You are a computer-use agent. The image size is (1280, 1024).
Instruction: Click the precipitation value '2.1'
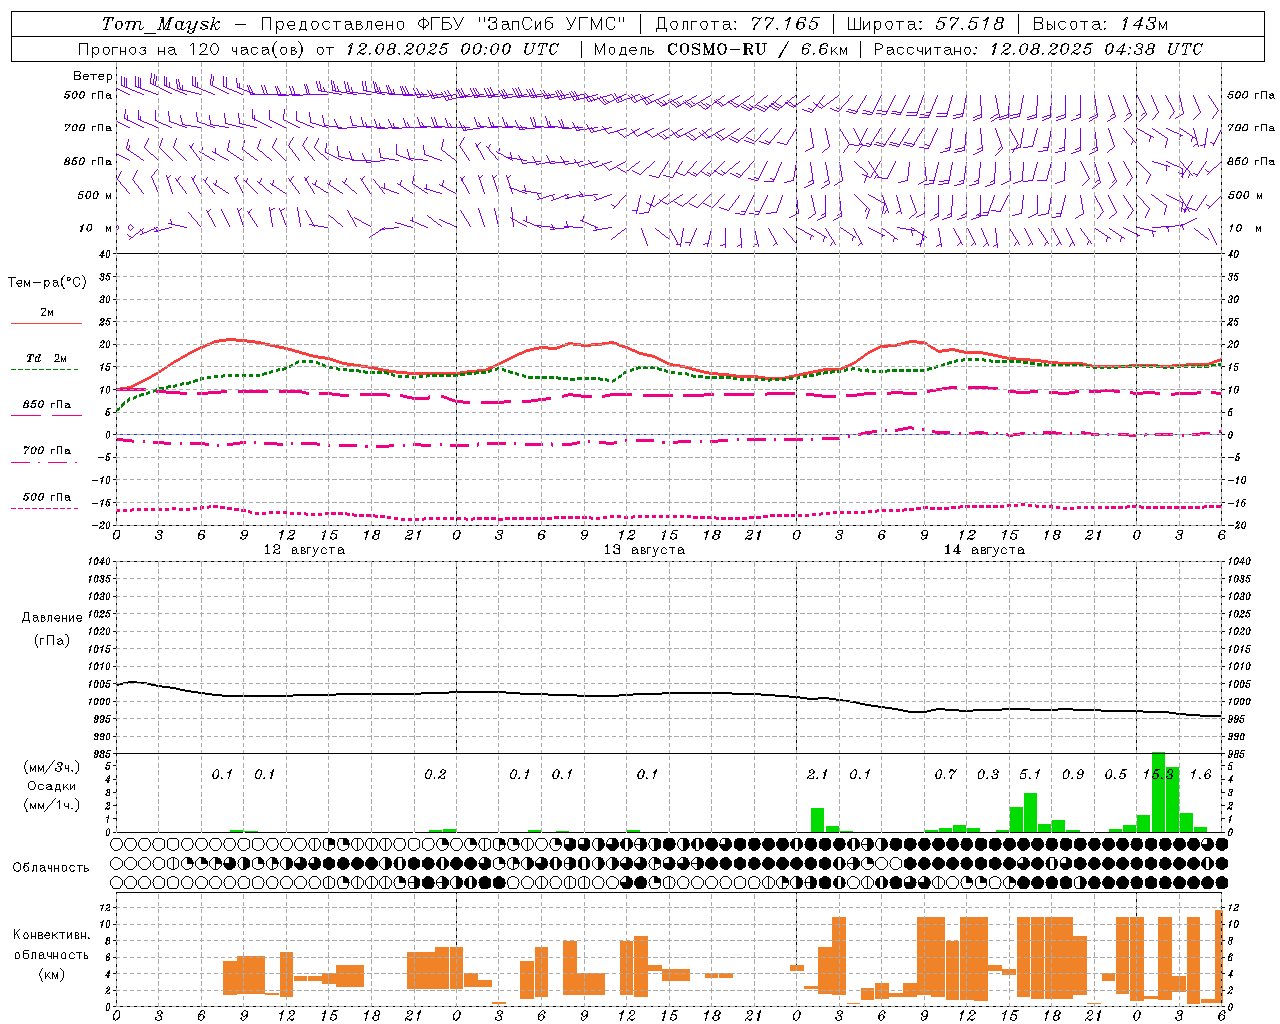[818, 775]
